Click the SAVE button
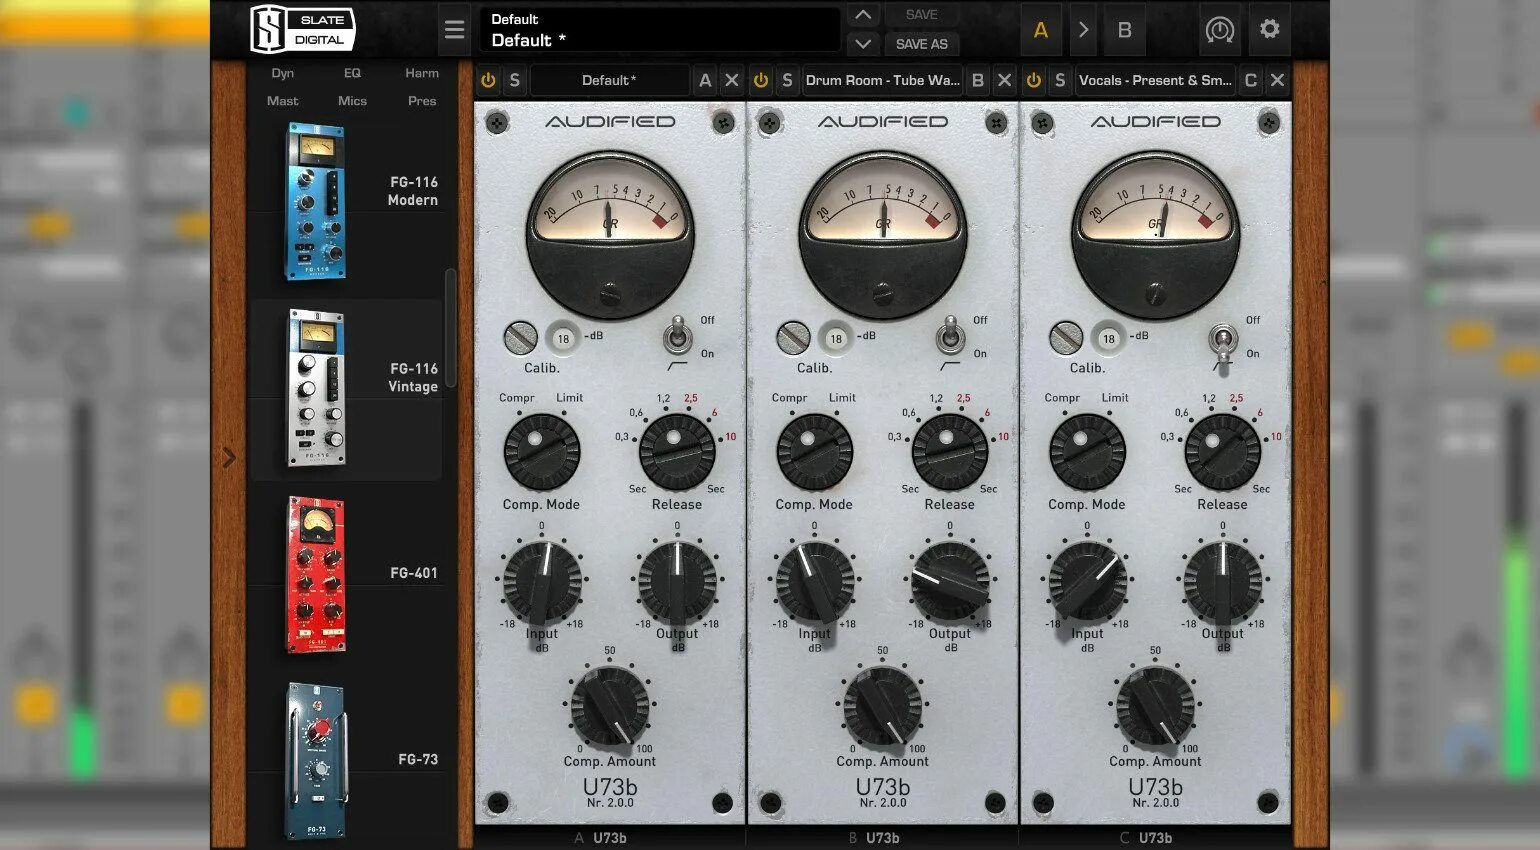 921,15
